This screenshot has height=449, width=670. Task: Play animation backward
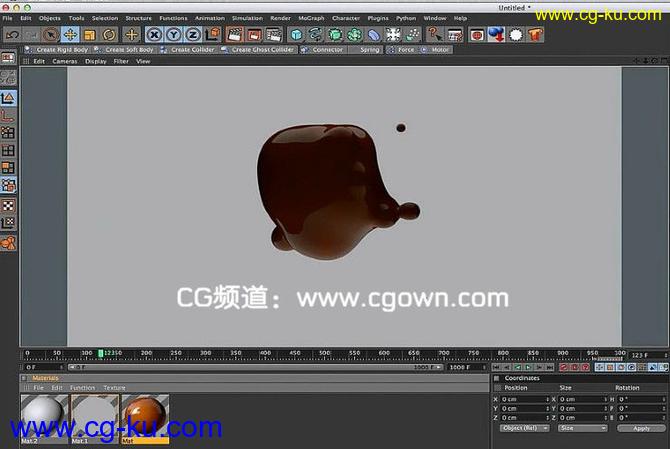click(x=517, y=367)
